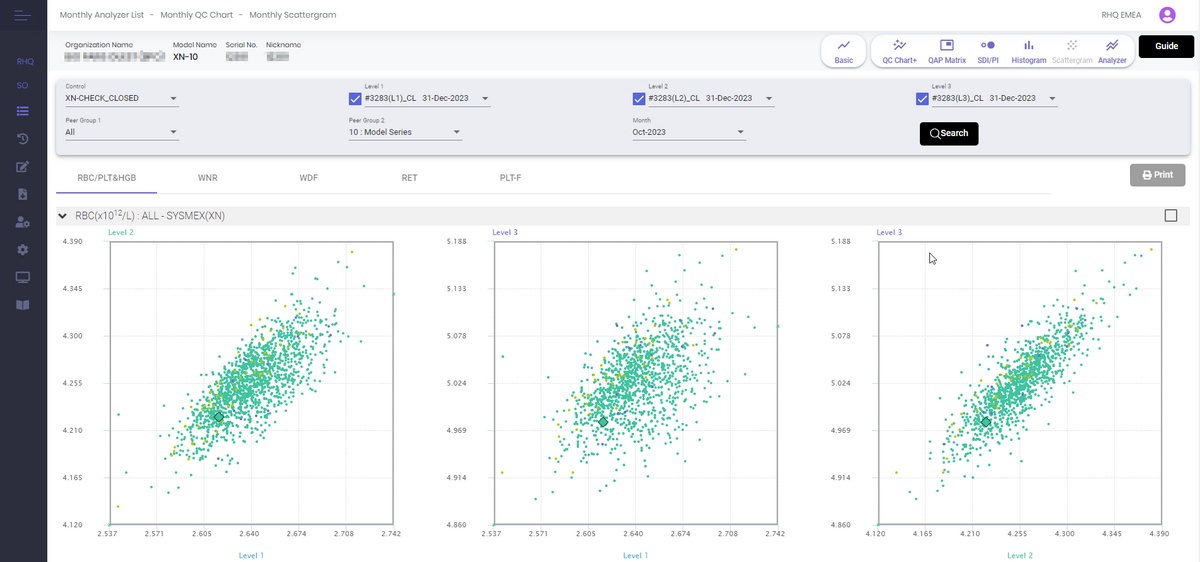Switch to the RET tab
This screenshot has width=1200, height=562.
tap(409, 177)
